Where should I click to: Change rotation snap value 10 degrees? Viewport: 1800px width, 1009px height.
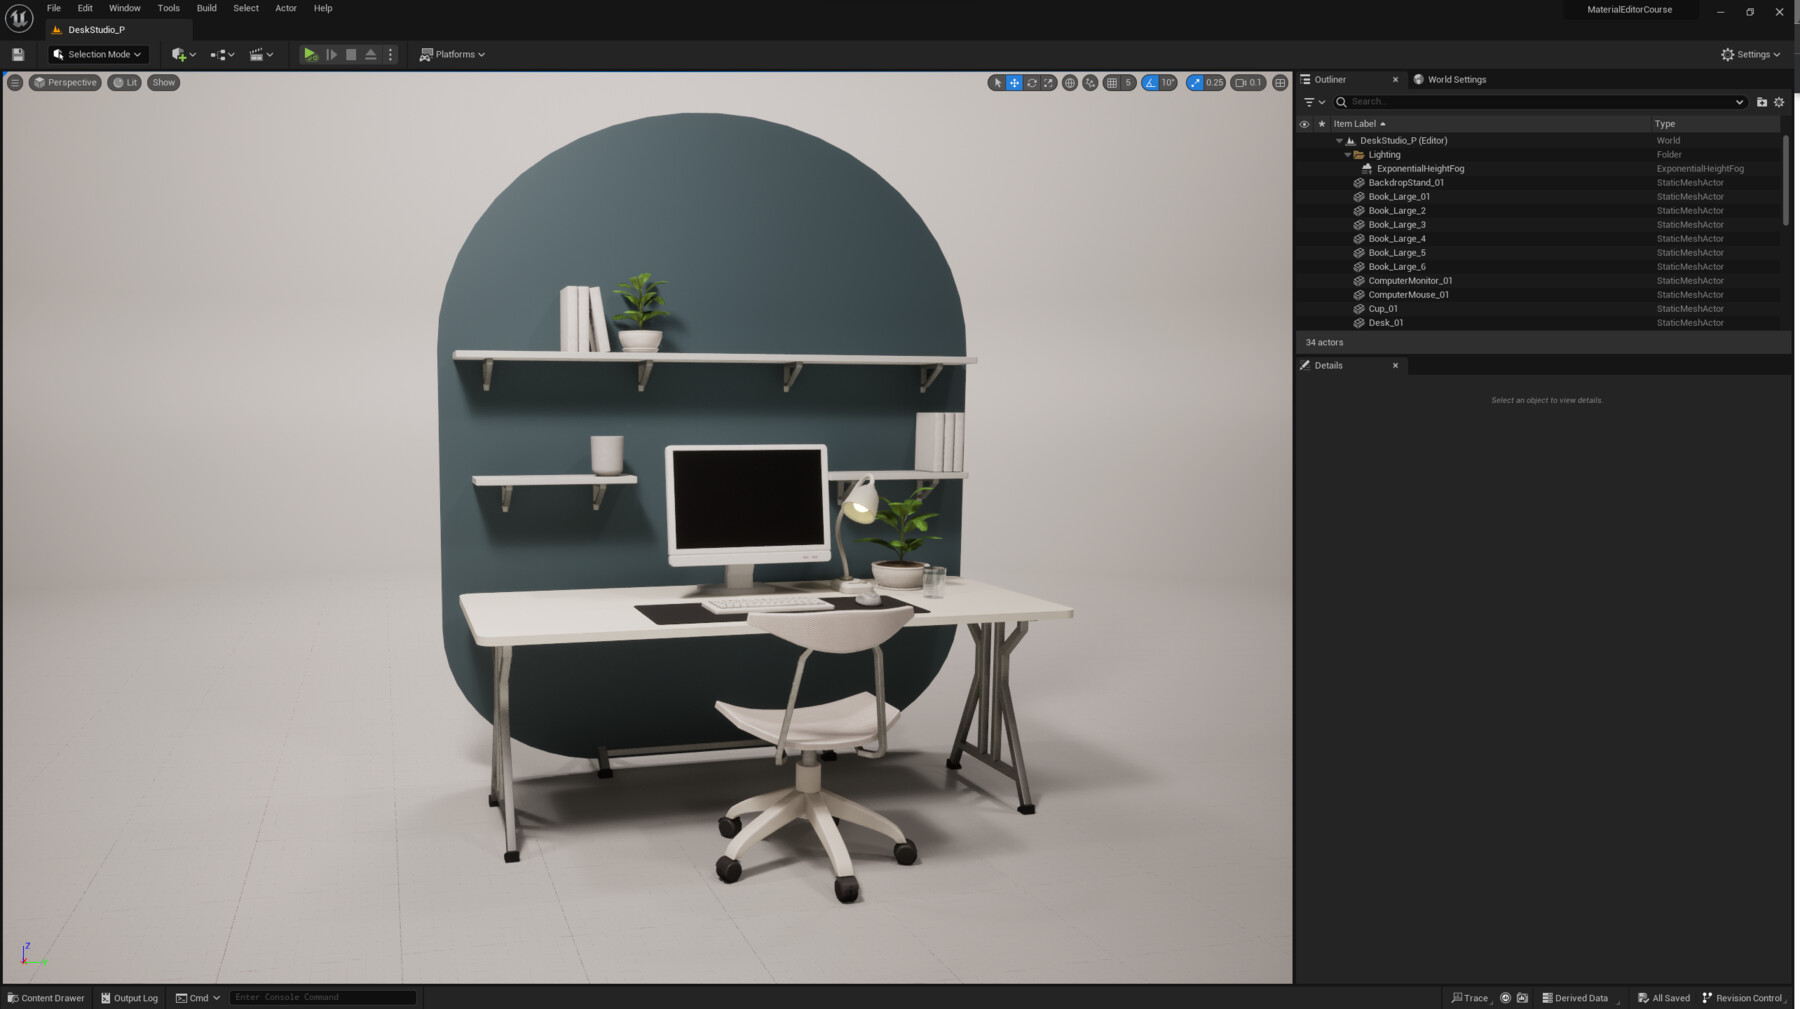pyautogui.click(x=1168, y=83)
